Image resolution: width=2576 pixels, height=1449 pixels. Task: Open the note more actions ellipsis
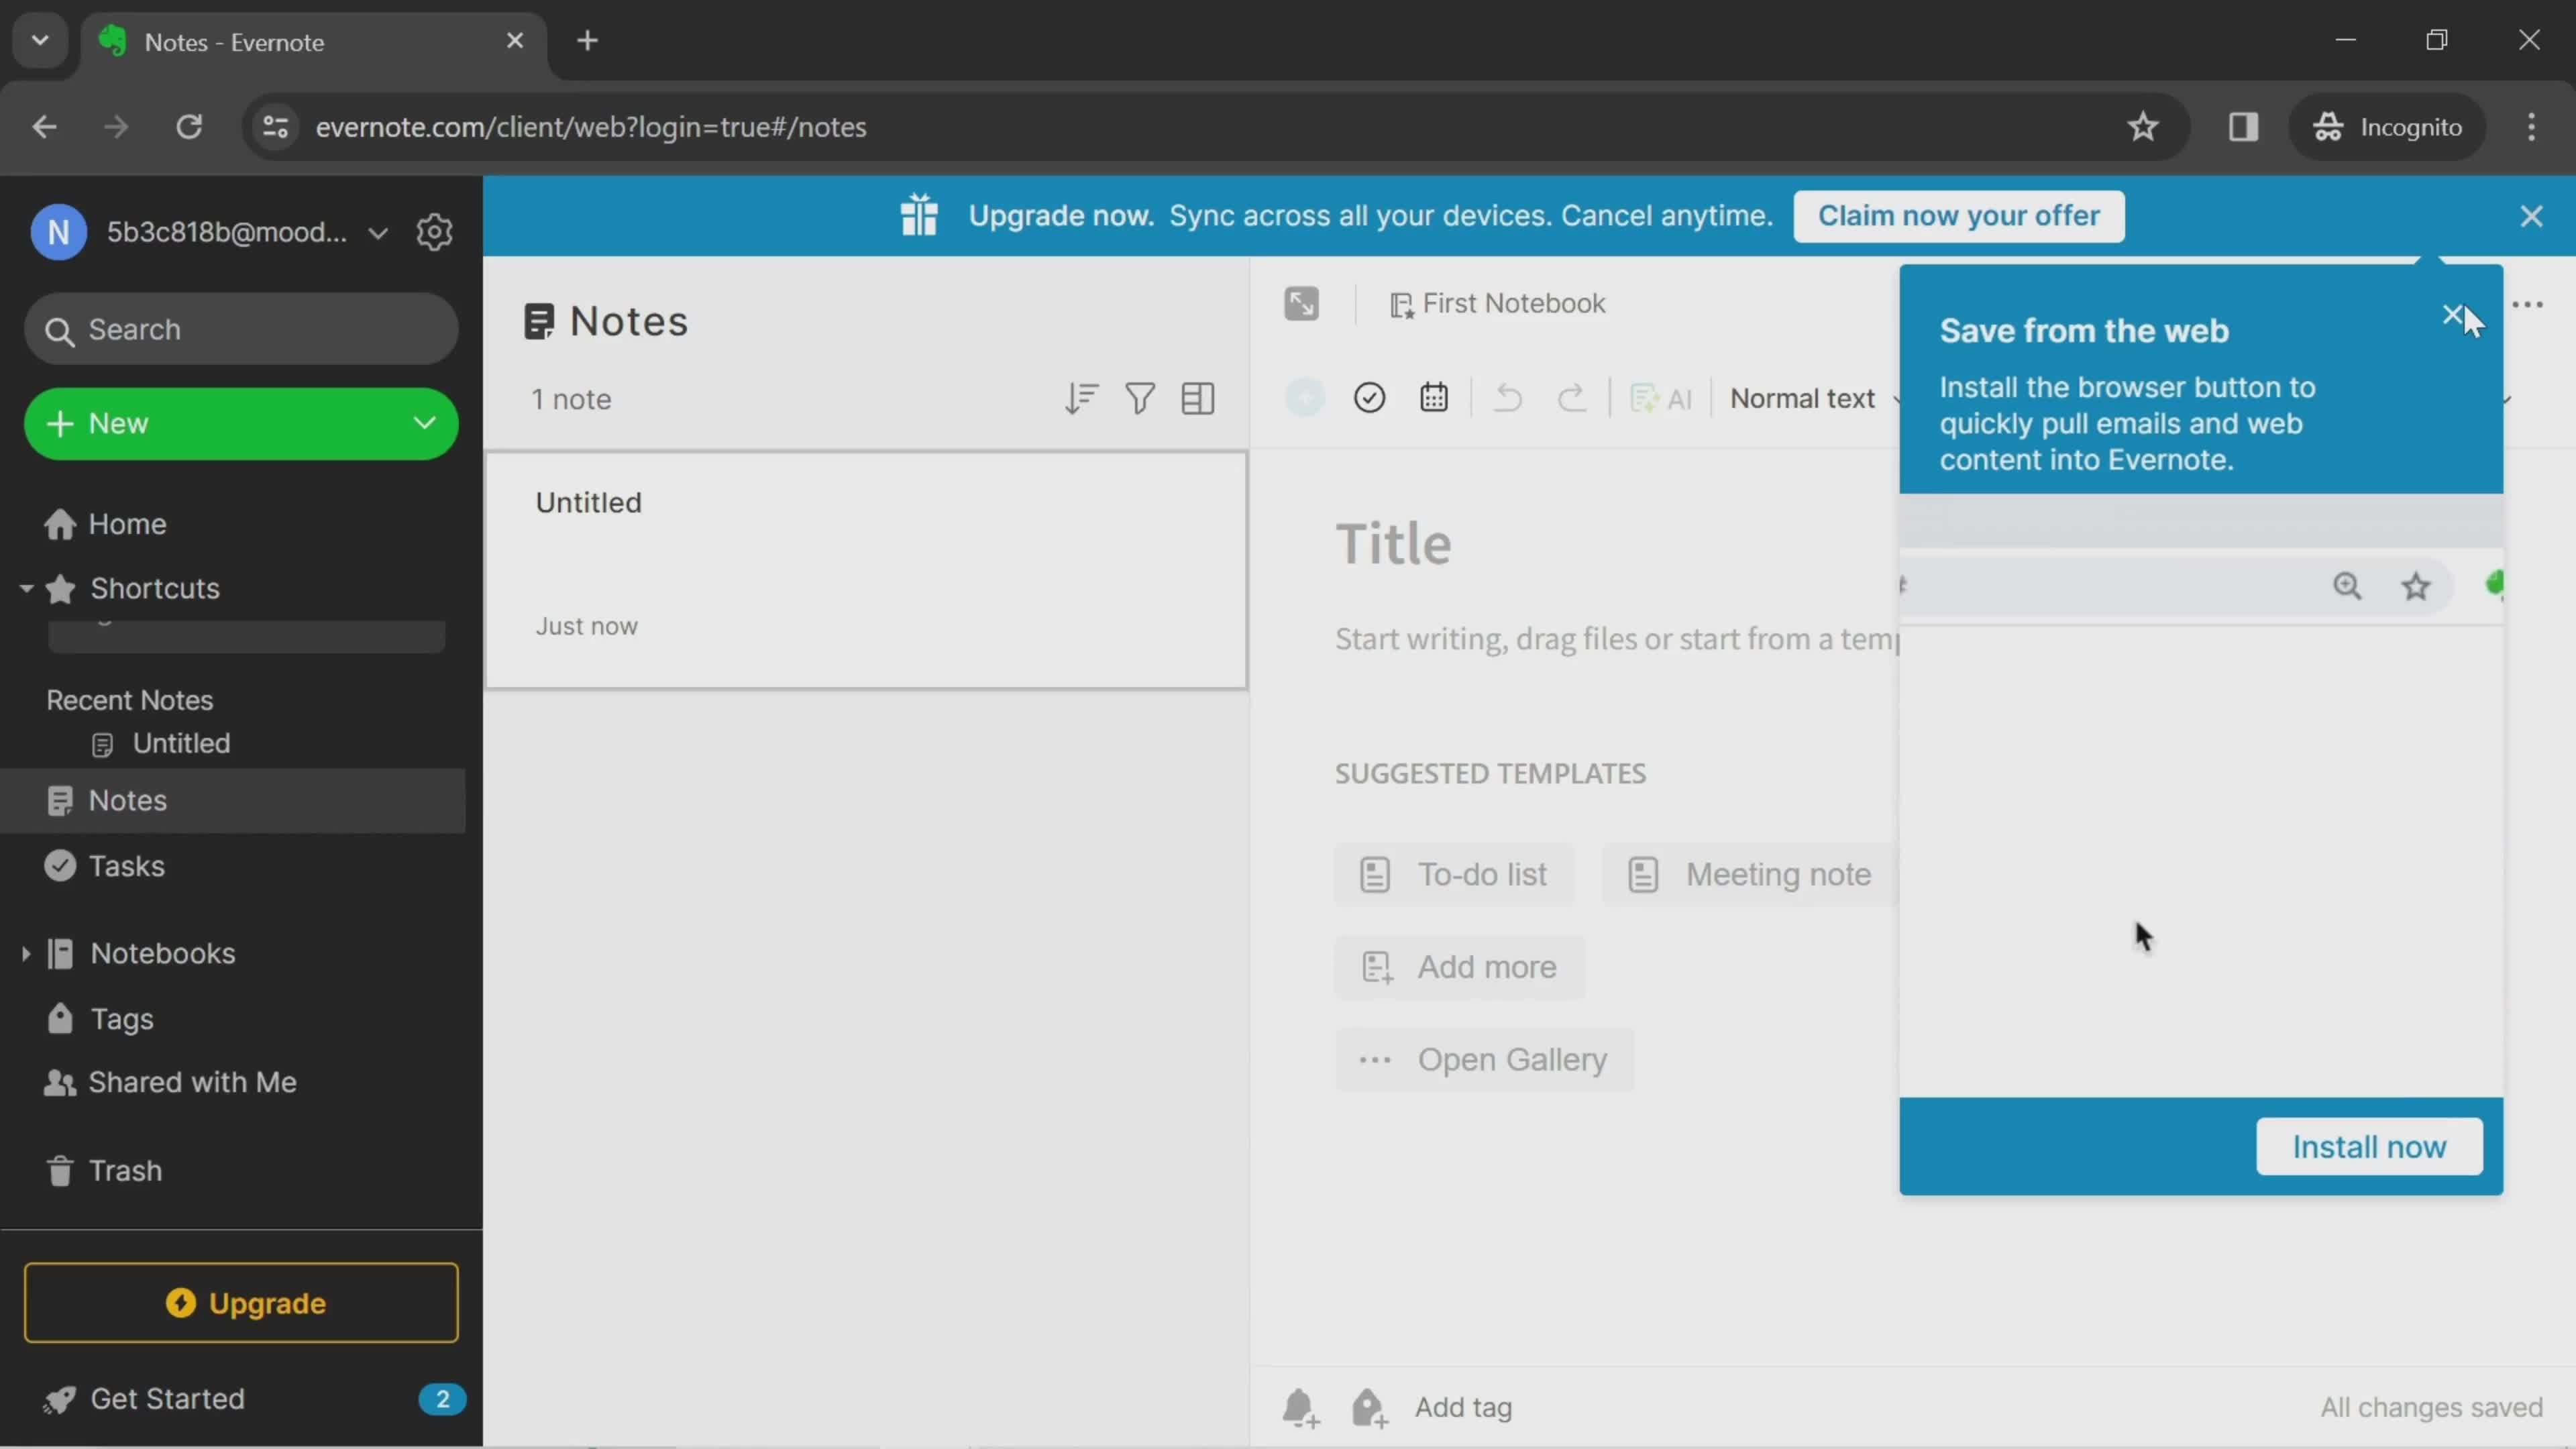tap(2527, 305)
